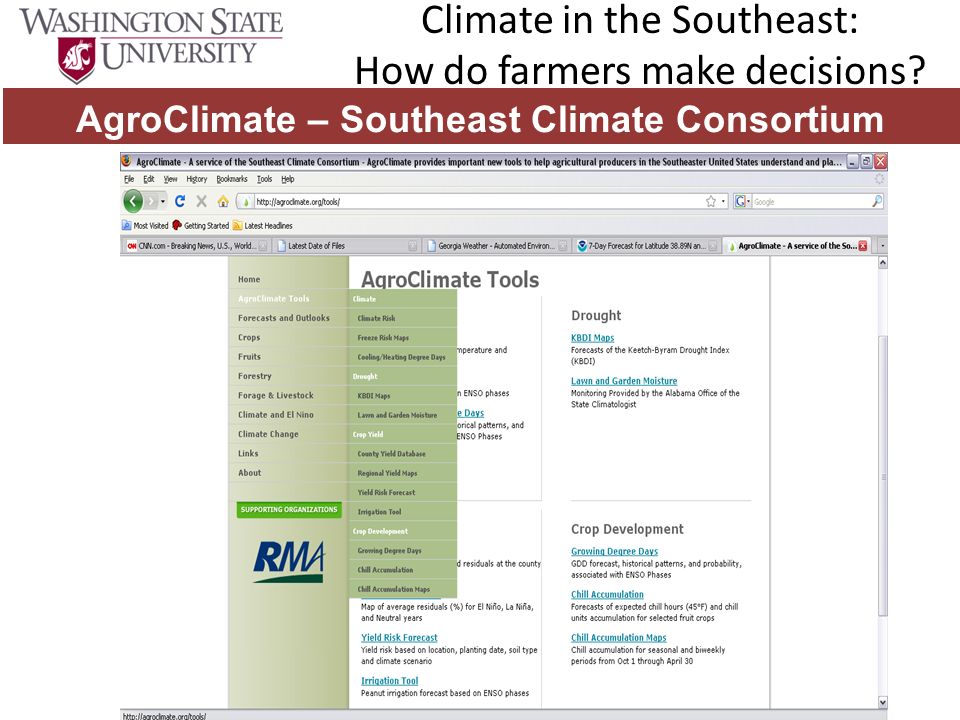Click Chill Accumulation link in page
The height and width of the screenshot is (720, 960).
pos(607,594)
